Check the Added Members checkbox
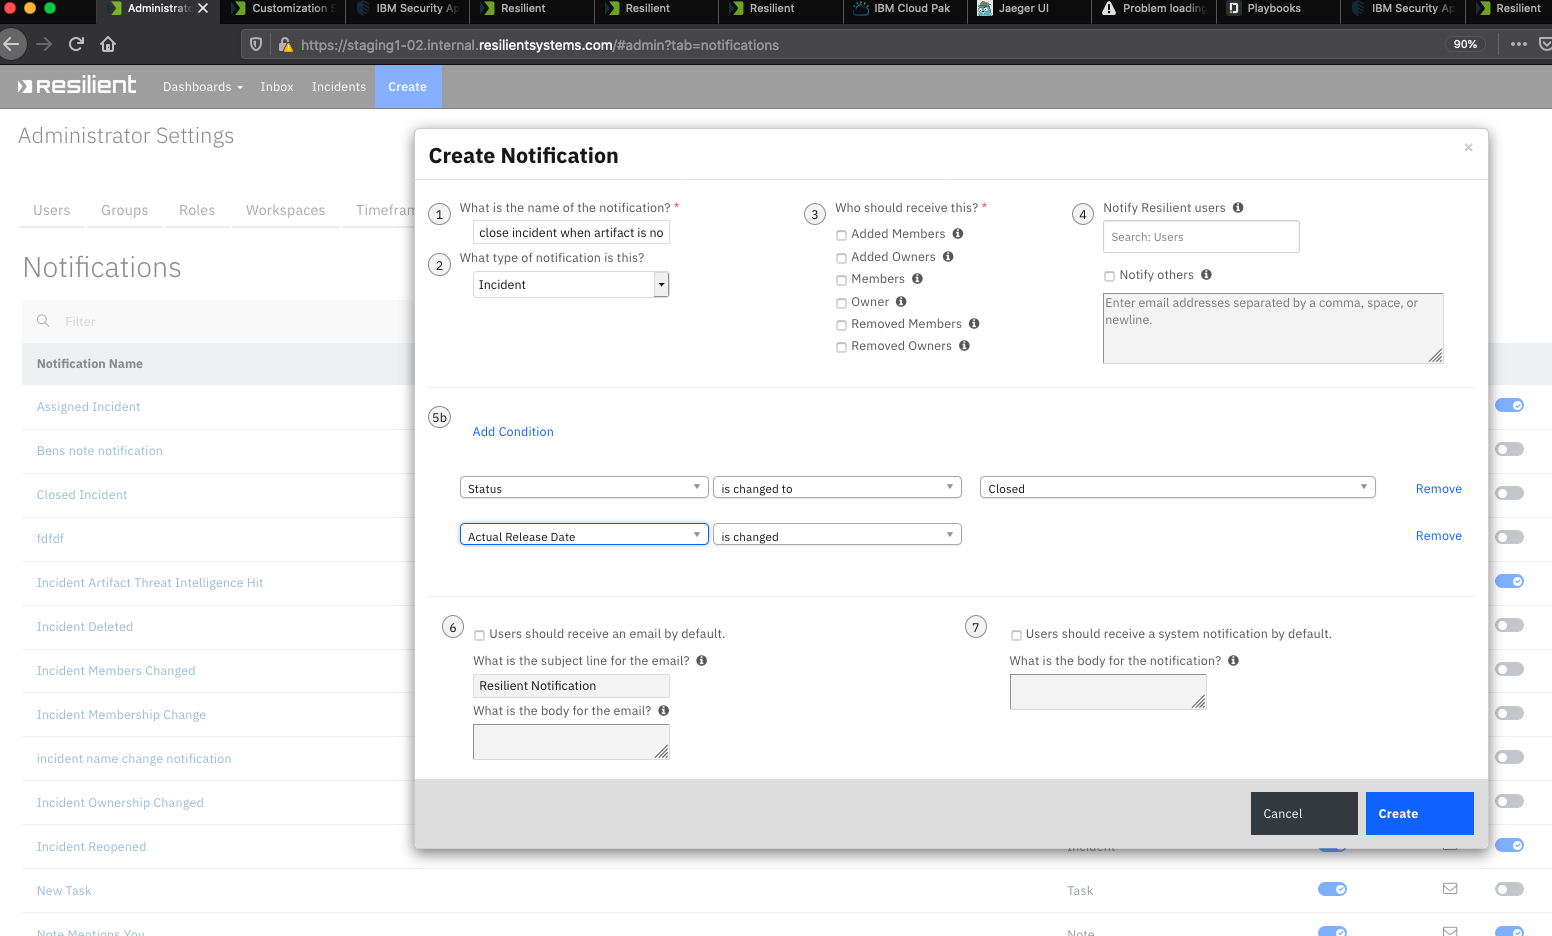 click(x=842, y=235)
